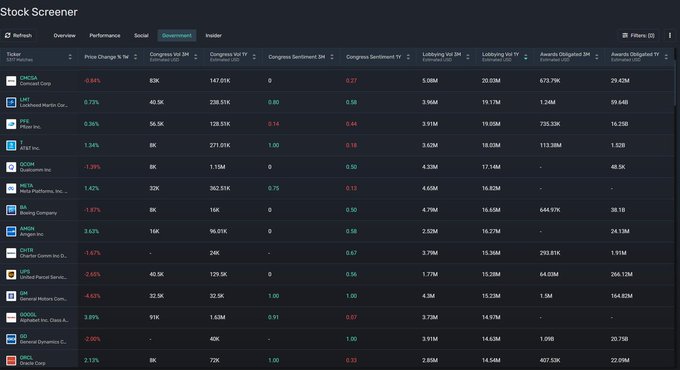Open the UPS ticker link
This screenshot has width=680, height=370.
click(x=25, y=272)
